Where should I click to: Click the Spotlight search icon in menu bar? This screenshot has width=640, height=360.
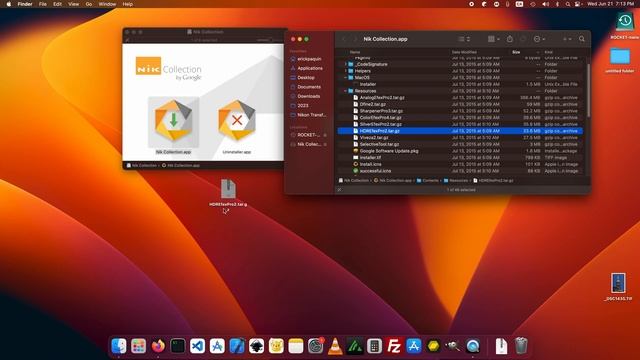click(567, 4)
